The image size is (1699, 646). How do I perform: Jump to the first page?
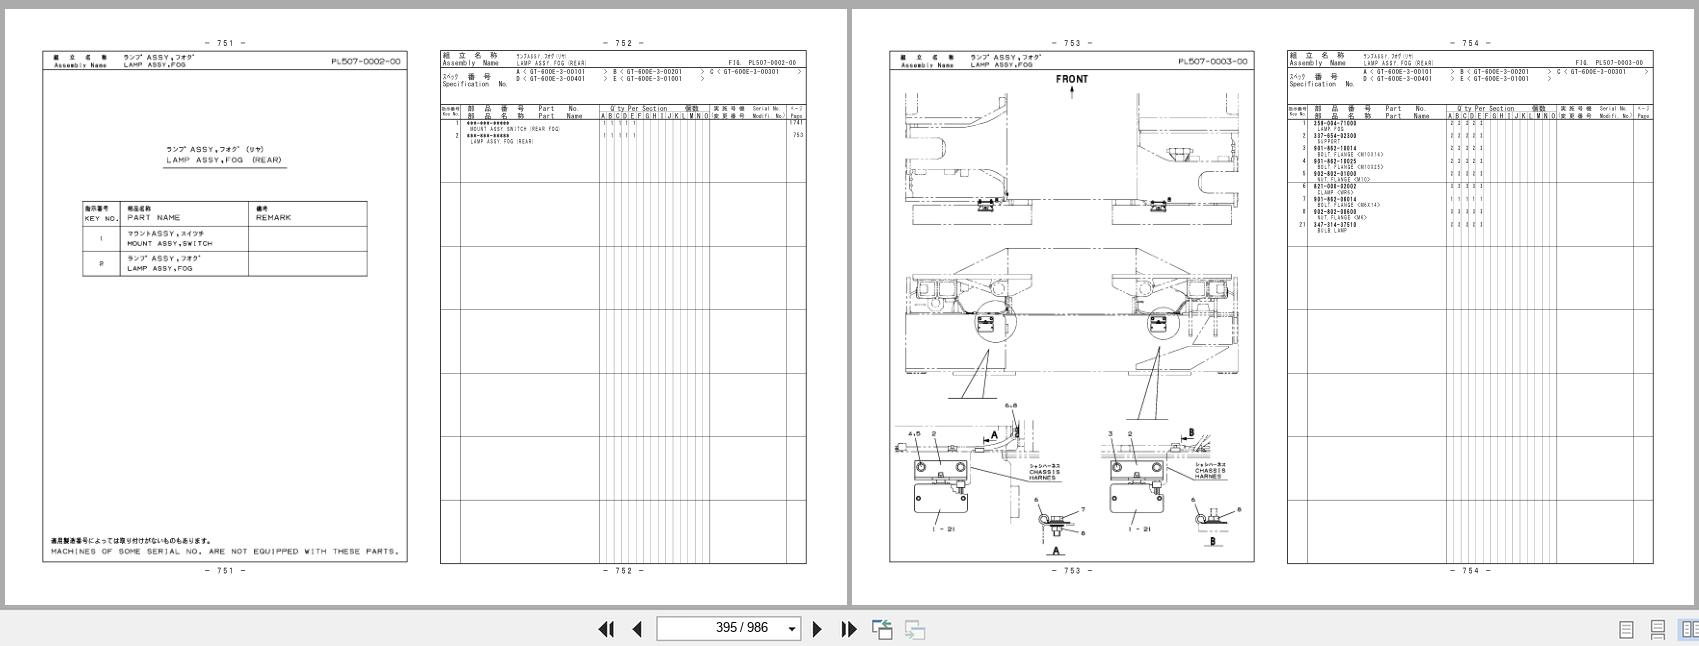coord(606,629)
